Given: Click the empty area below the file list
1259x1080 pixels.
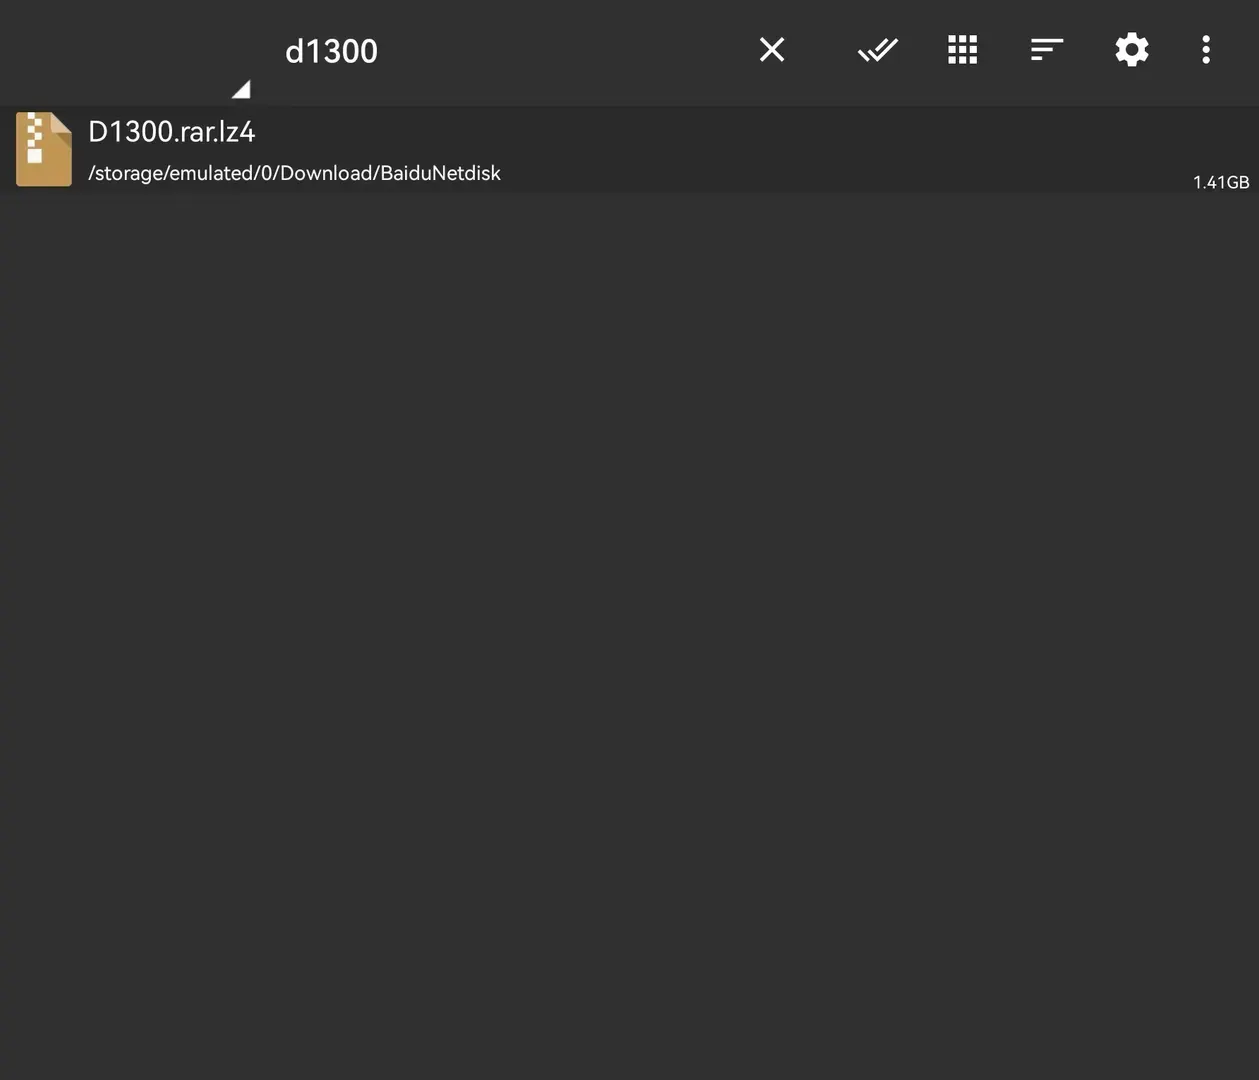Looking at the screenshot, I should point(629,636).
